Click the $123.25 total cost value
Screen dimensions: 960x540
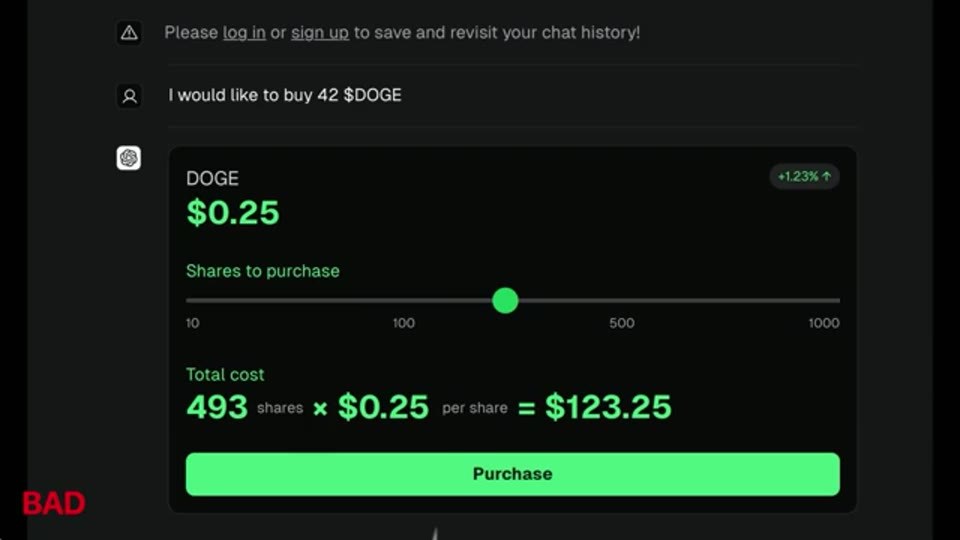pyautogui.click(x=608, y=407)
